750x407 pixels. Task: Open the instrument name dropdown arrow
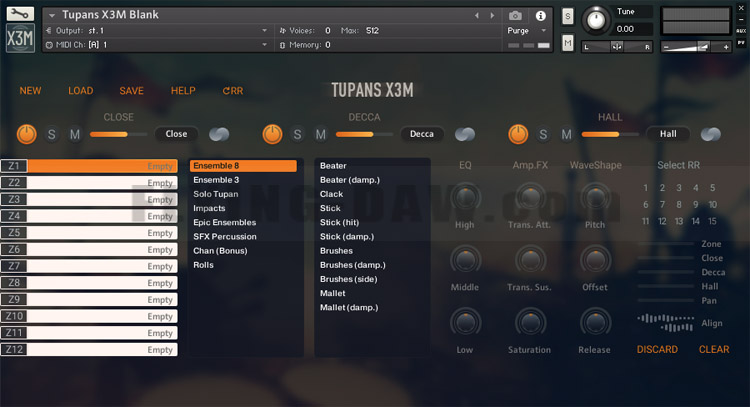click(52, 16)
